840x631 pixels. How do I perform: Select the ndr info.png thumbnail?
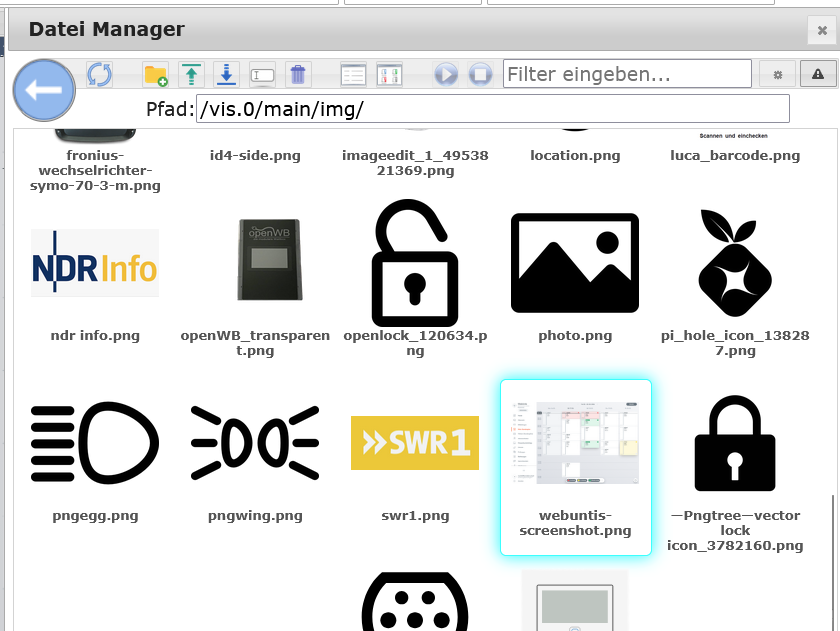pyautogui.click(x=95, y=263)
